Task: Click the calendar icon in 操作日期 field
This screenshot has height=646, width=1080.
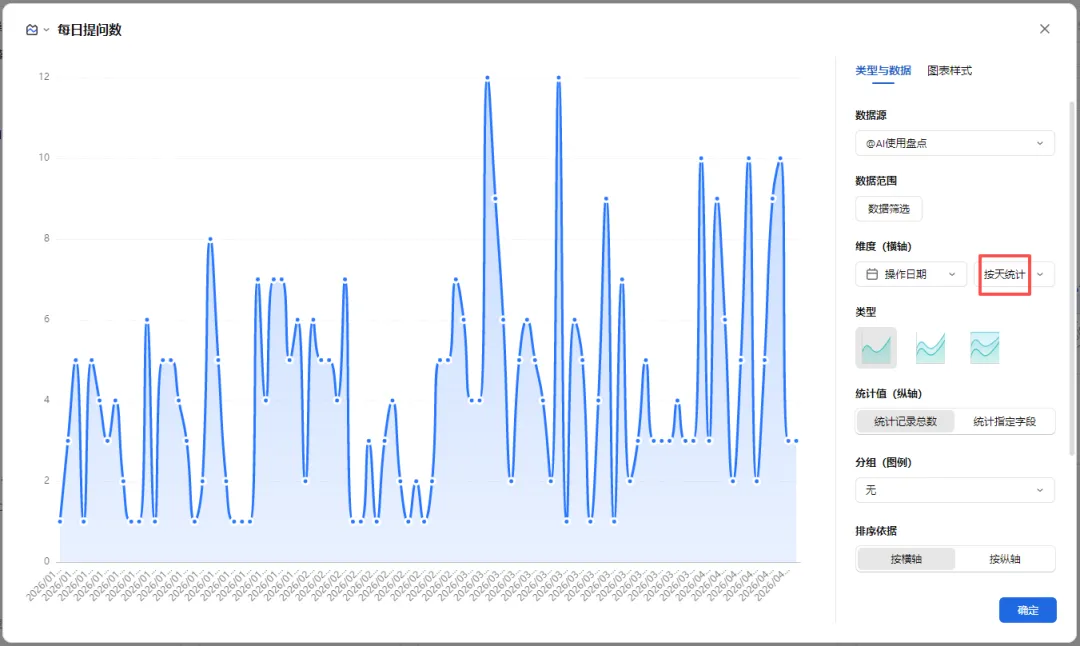Action: coord(872,274)
